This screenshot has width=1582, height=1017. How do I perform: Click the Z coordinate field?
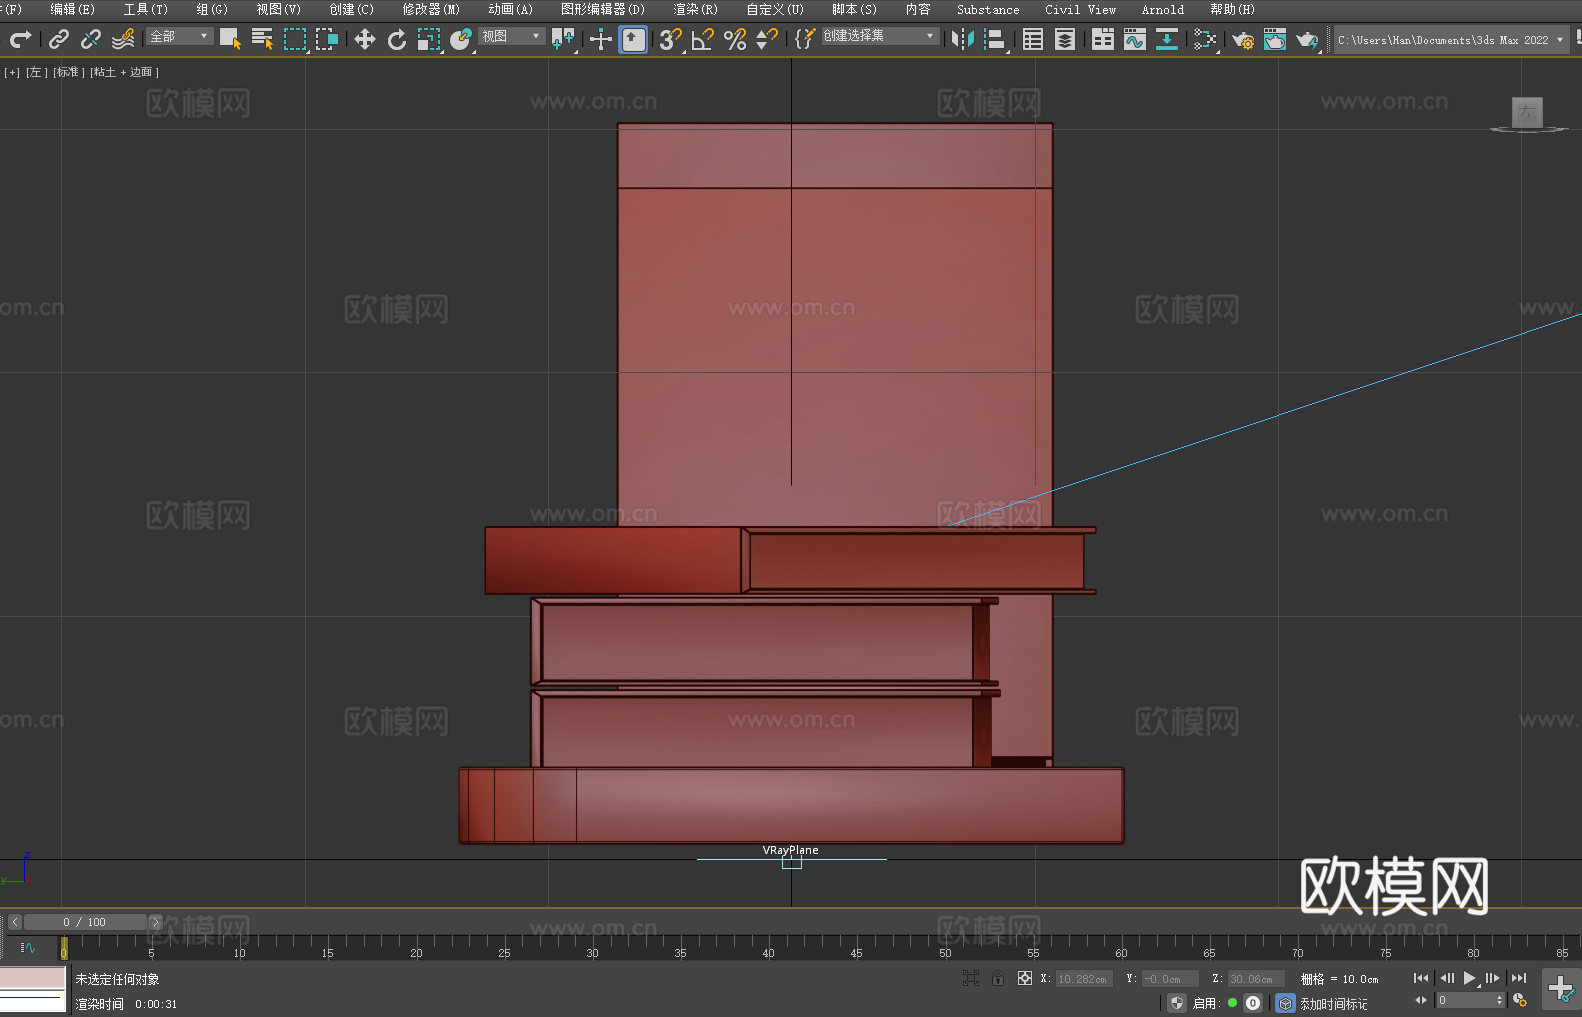(1256, 979)
